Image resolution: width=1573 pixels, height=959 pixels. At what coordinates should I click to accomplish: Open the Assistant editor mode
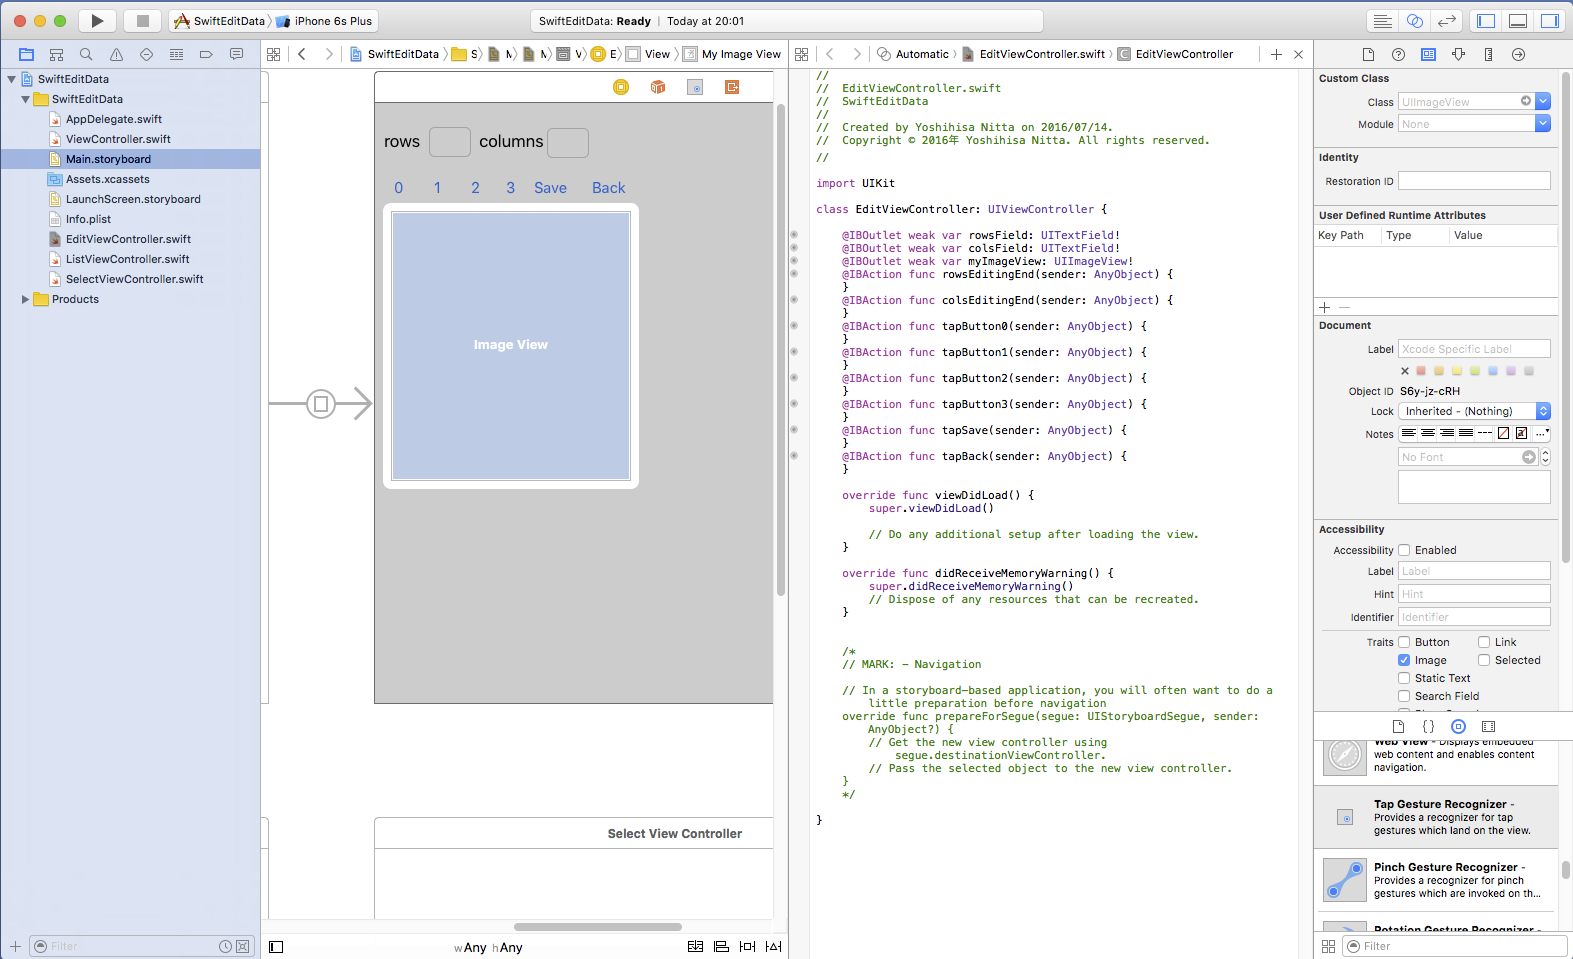1414,21
